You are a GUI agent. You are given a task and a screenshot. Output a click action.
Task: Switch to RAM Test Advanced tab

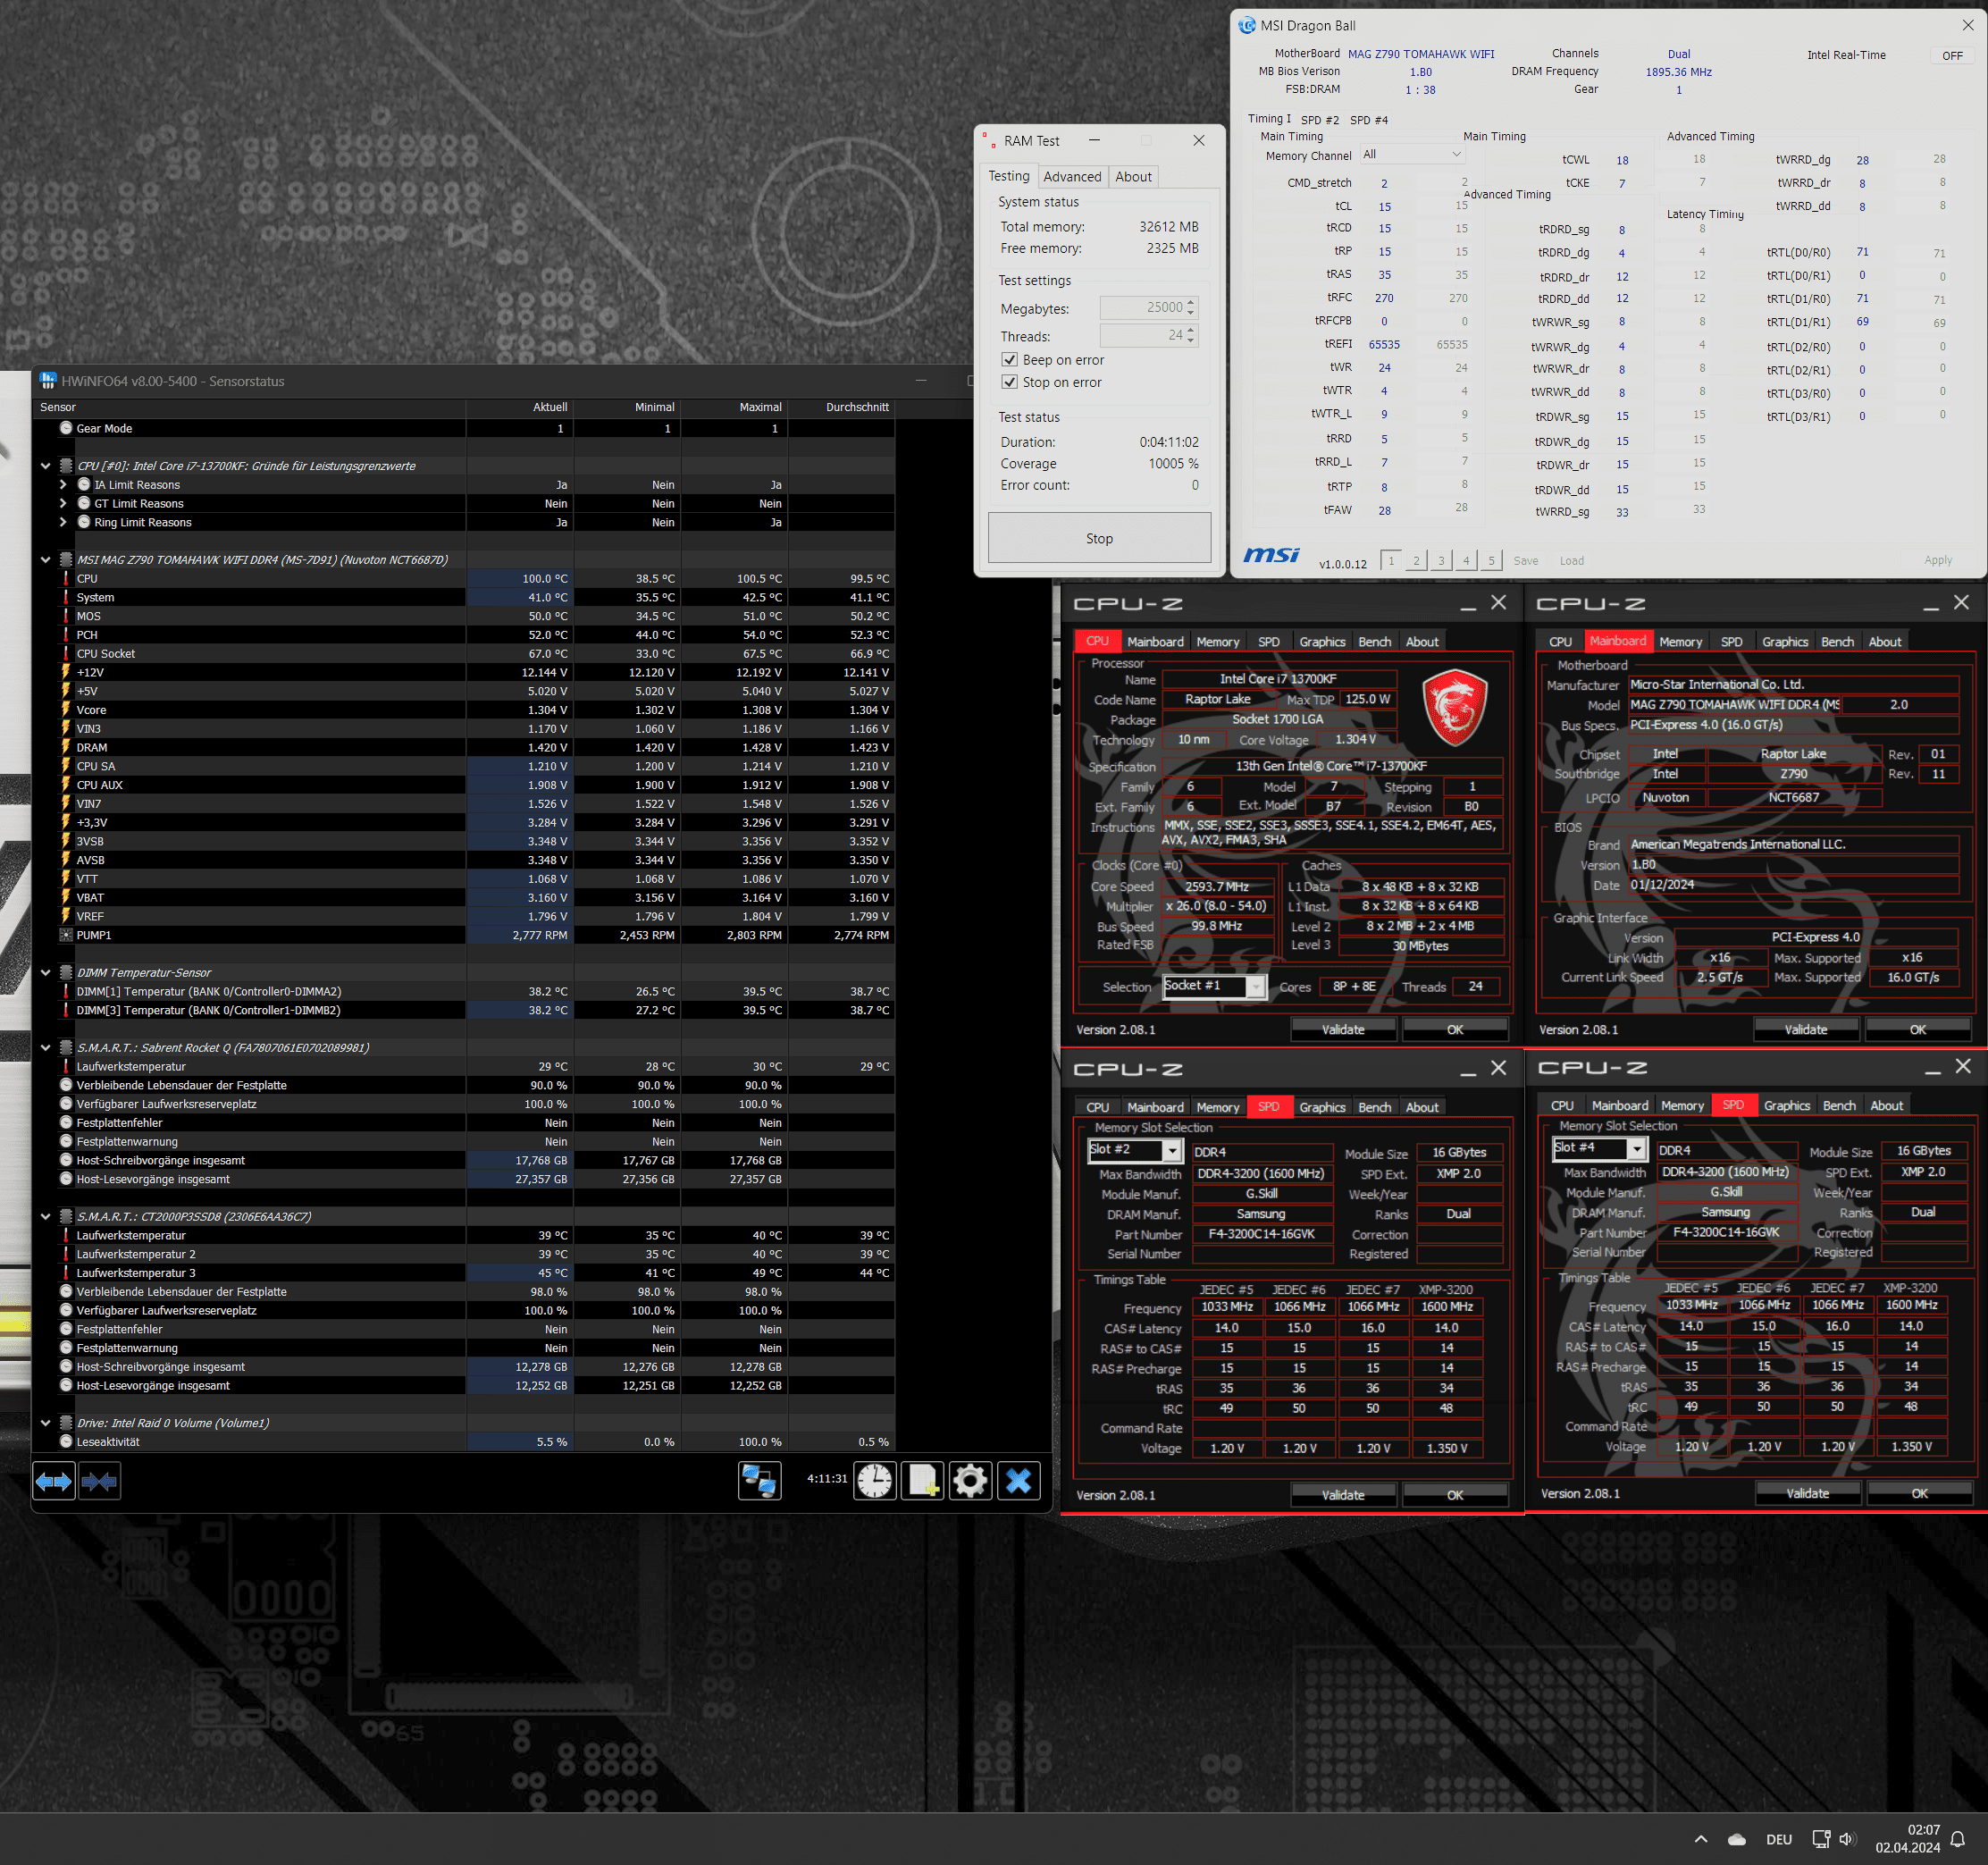[x=1072, y=177]
